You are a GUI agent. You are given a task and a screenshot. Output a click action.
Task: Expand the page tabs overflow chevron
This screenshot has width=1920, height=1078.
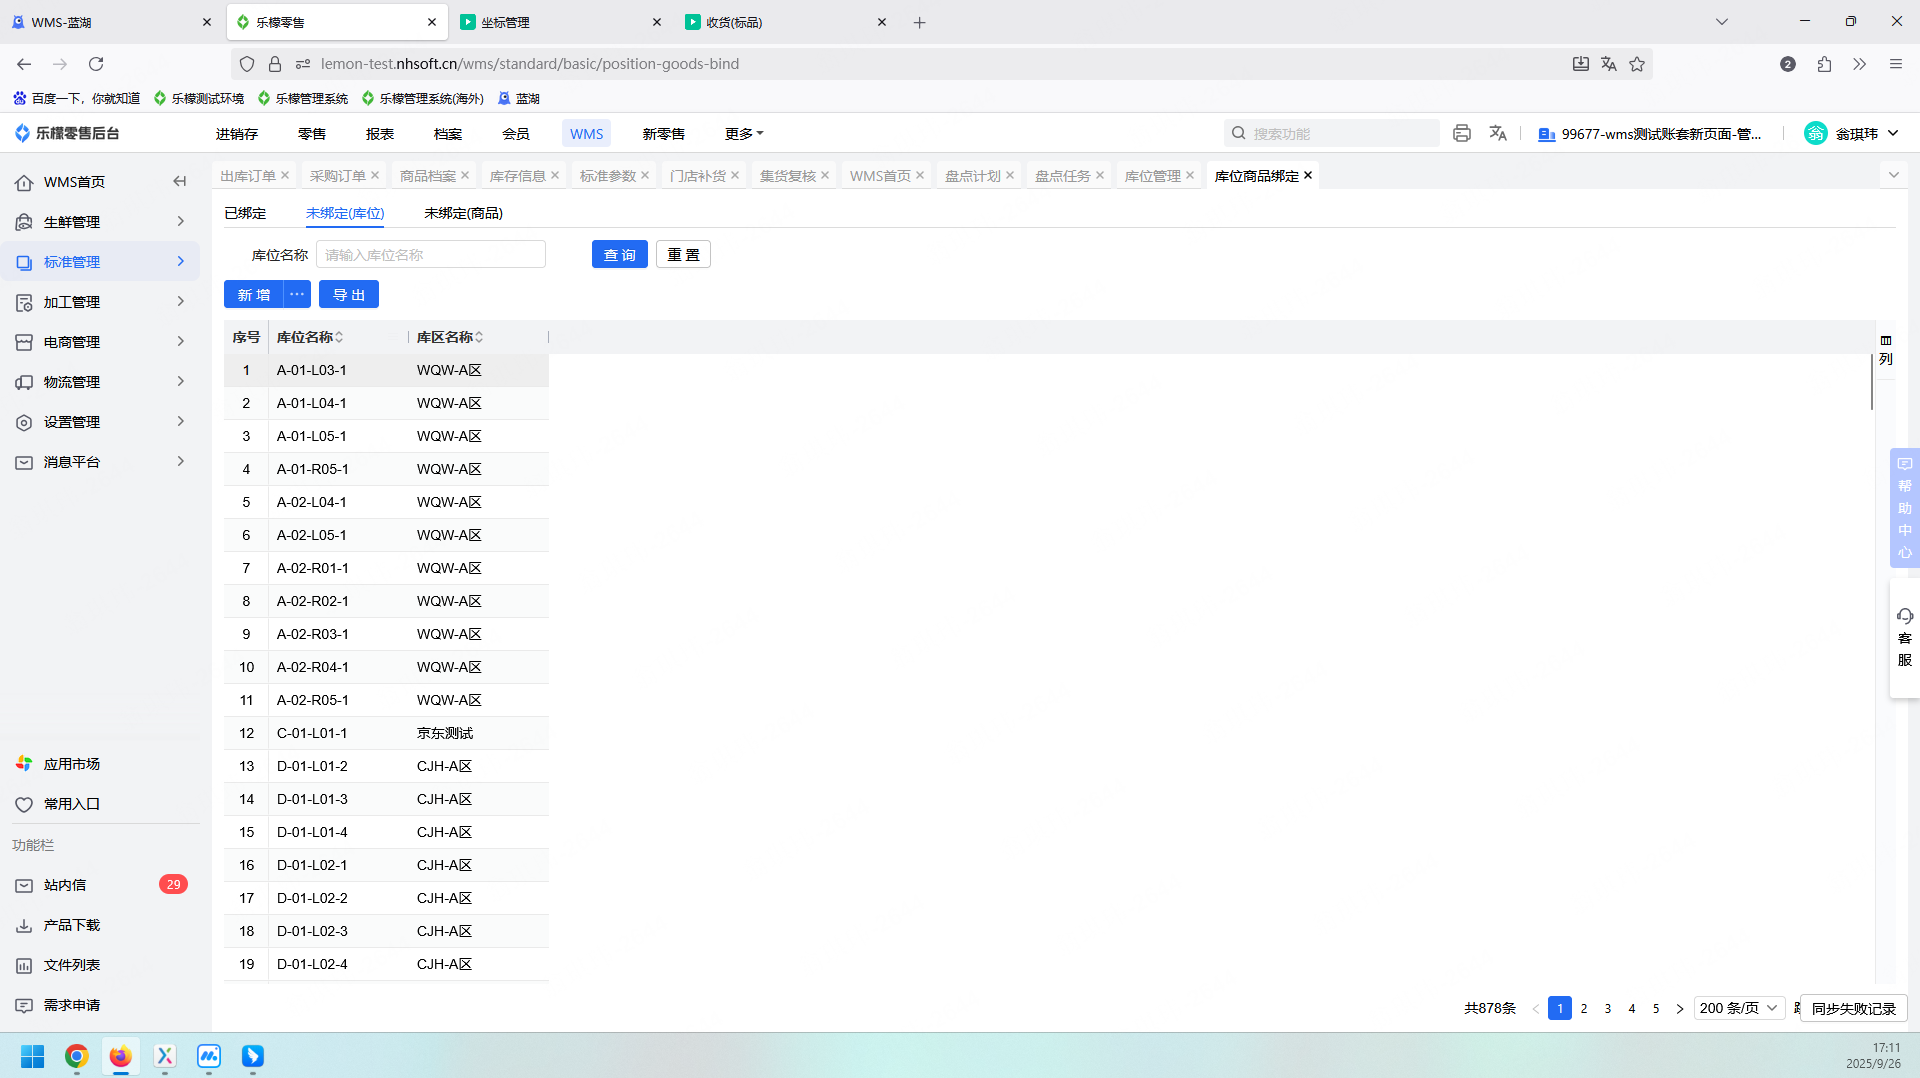1893,175
